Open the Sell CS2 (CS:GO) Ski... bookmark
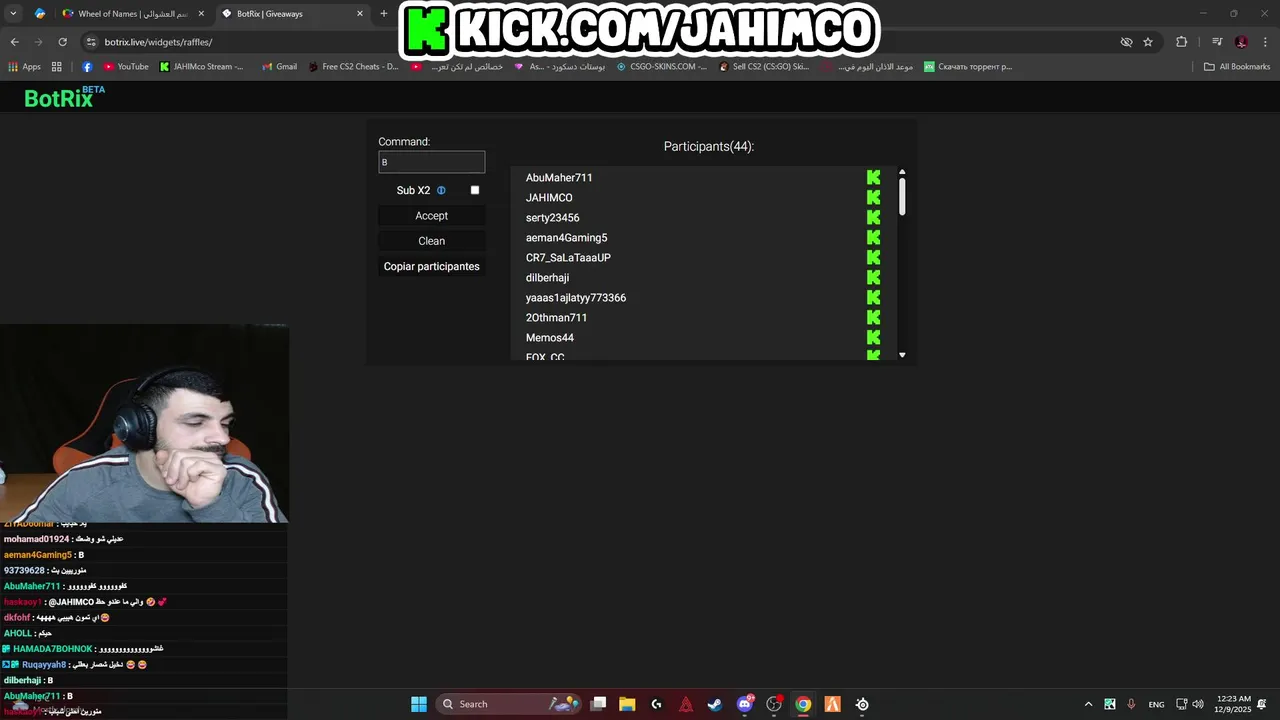Viewport: 1280px width, 720px height. point(764,67)
